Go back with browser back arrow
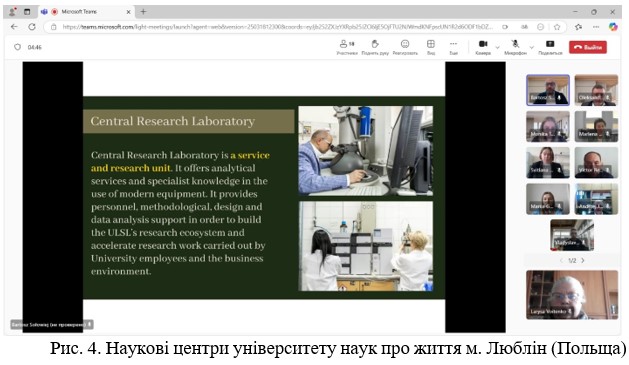Viewport: 629px width, 365px height. pyautogui.click(x=14, y=27)
